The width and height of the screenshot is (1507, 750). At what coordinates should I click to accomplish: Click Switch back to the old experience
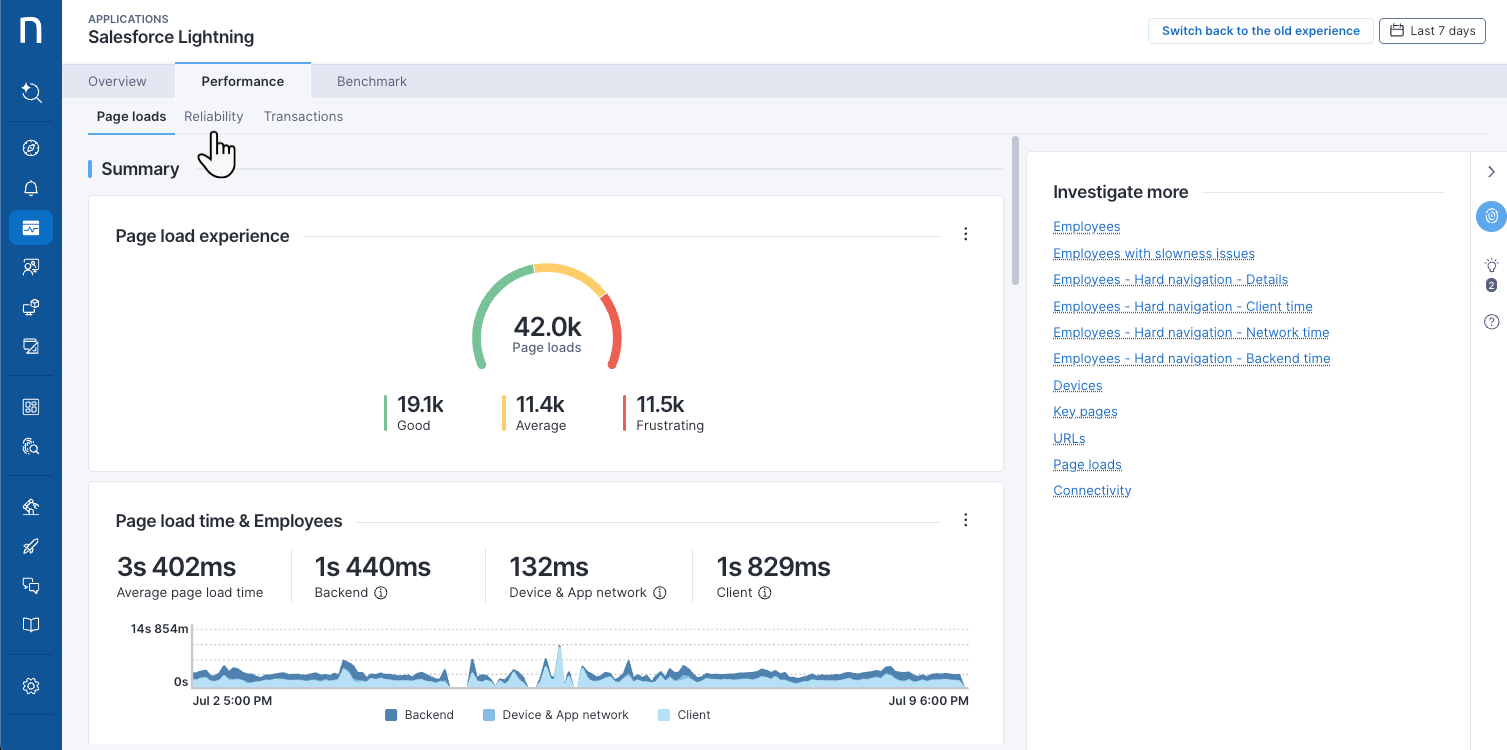point(1260,31)
